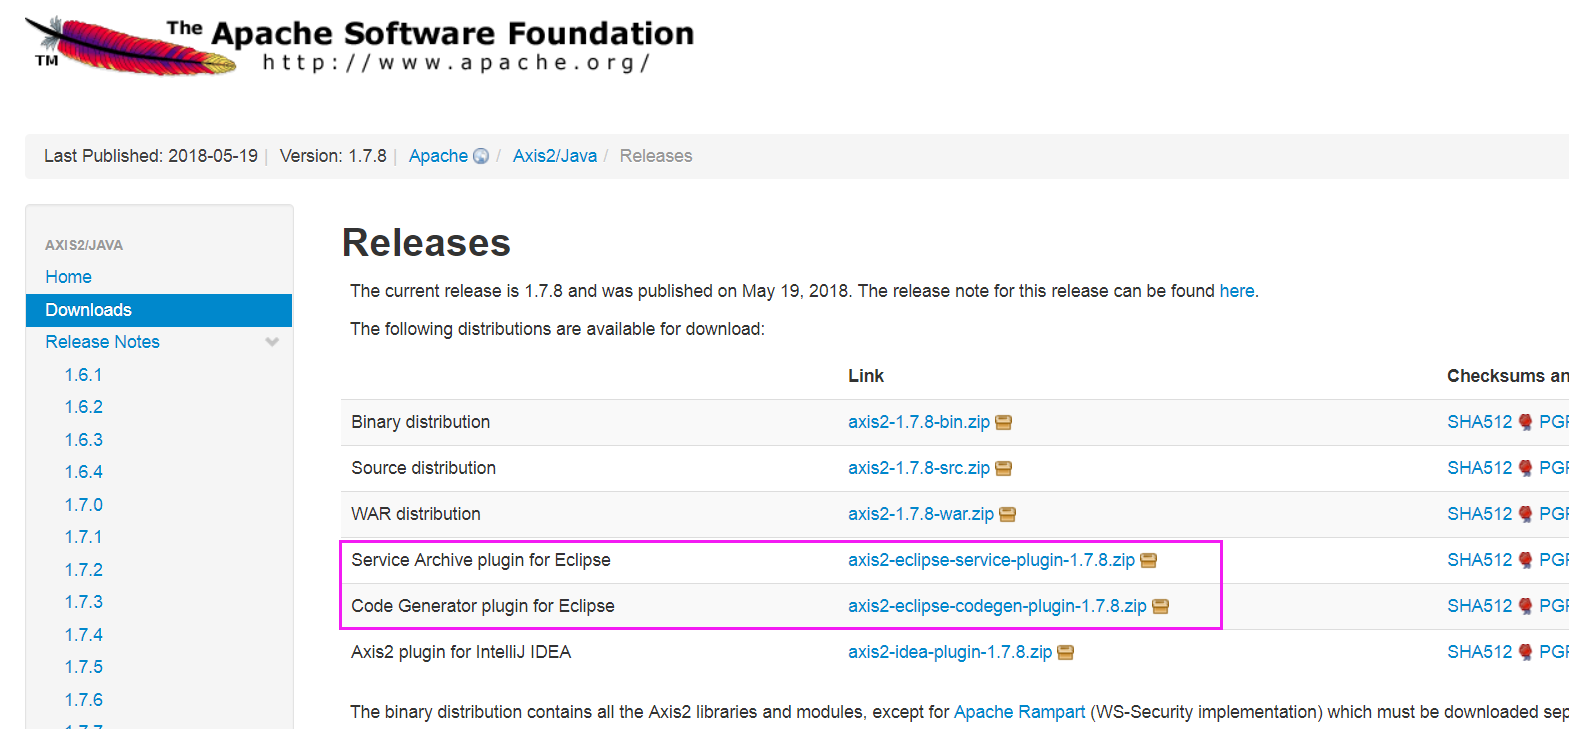Image resolution: width=1569 pixels, height=729 pixels.
Task: Open release notes 1.6.3
Action: pos(84,440)
